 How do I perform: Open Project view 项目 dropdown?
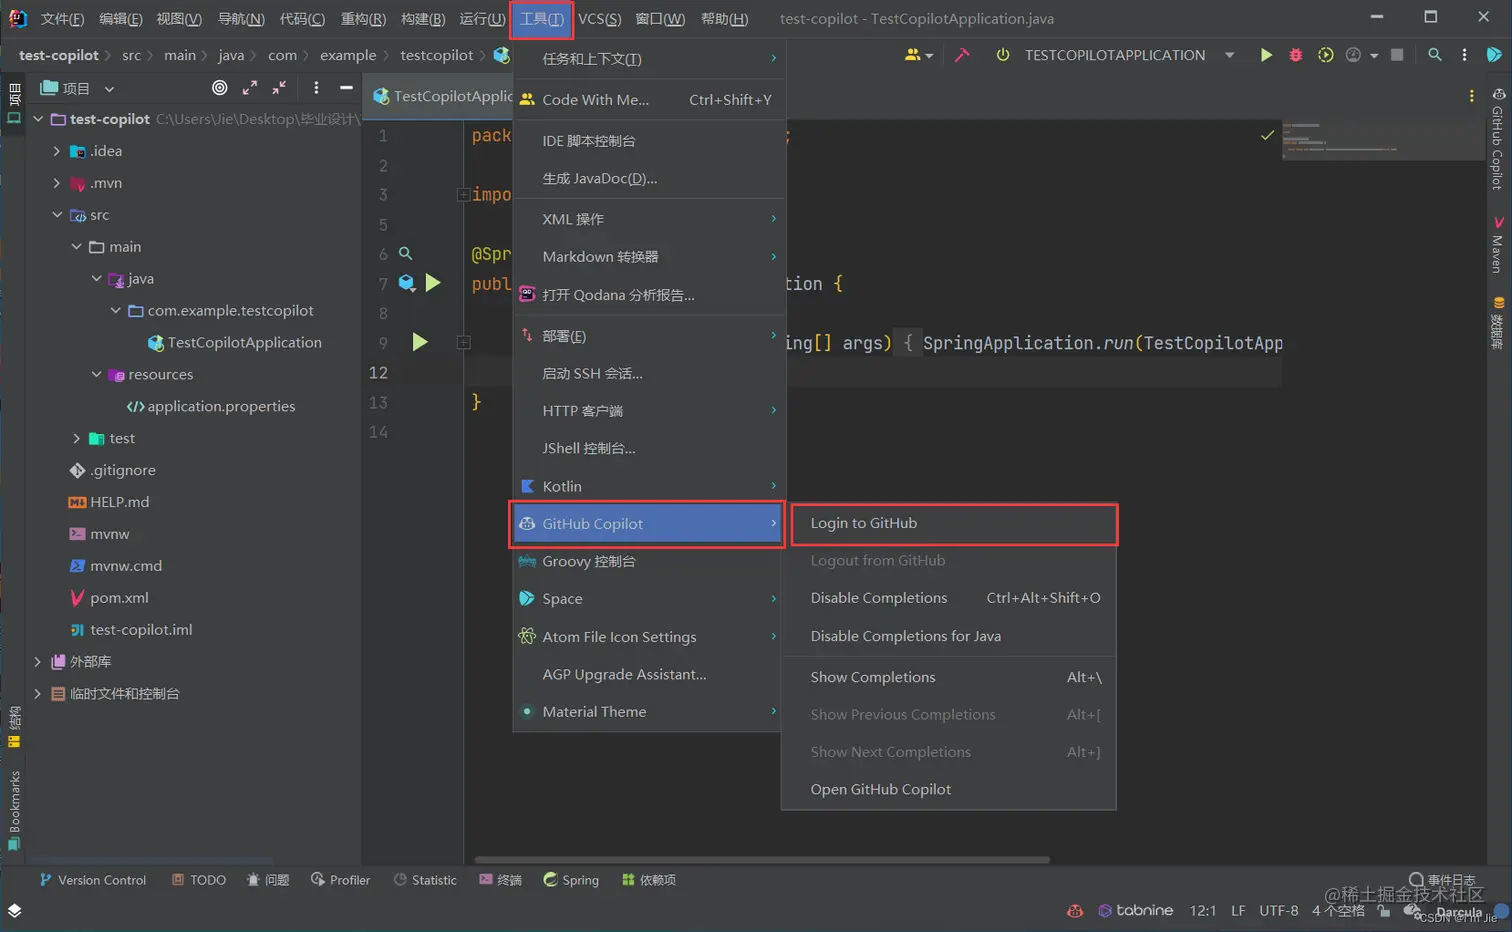pyautogui.click(x=77, y=88)
